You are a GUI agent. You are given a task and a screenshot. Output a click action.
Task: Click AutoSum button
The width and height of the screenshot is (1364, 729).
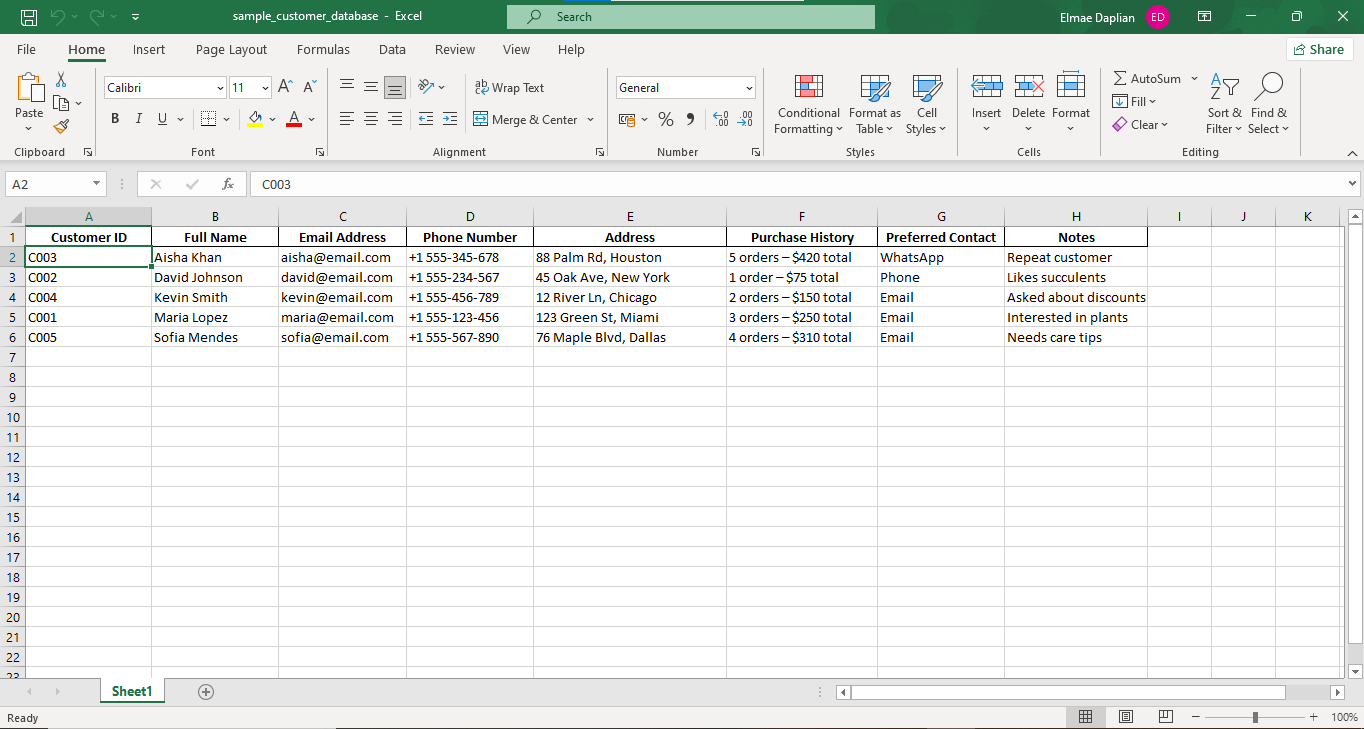click(x=1147, y=78)
